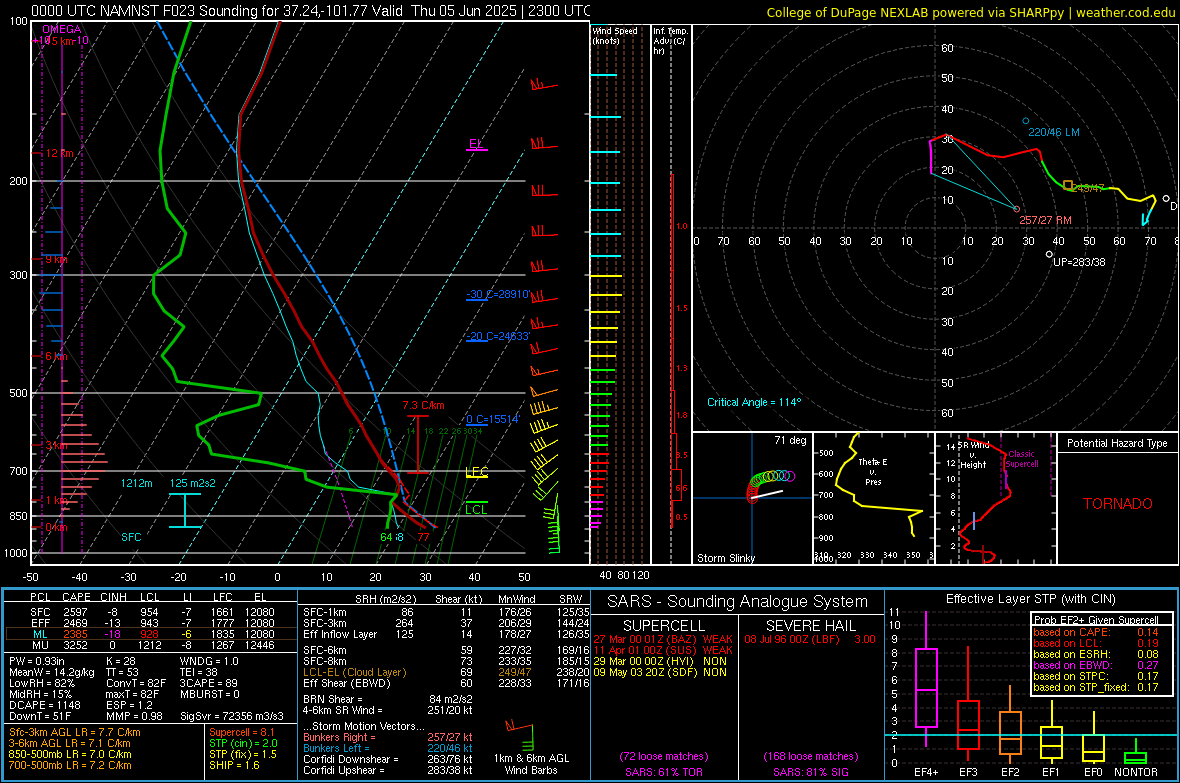This screenshot has height=783, width=1180.
Task: Select the 6 km height marker
Action: pyautogui.click(x=56, y=356)
